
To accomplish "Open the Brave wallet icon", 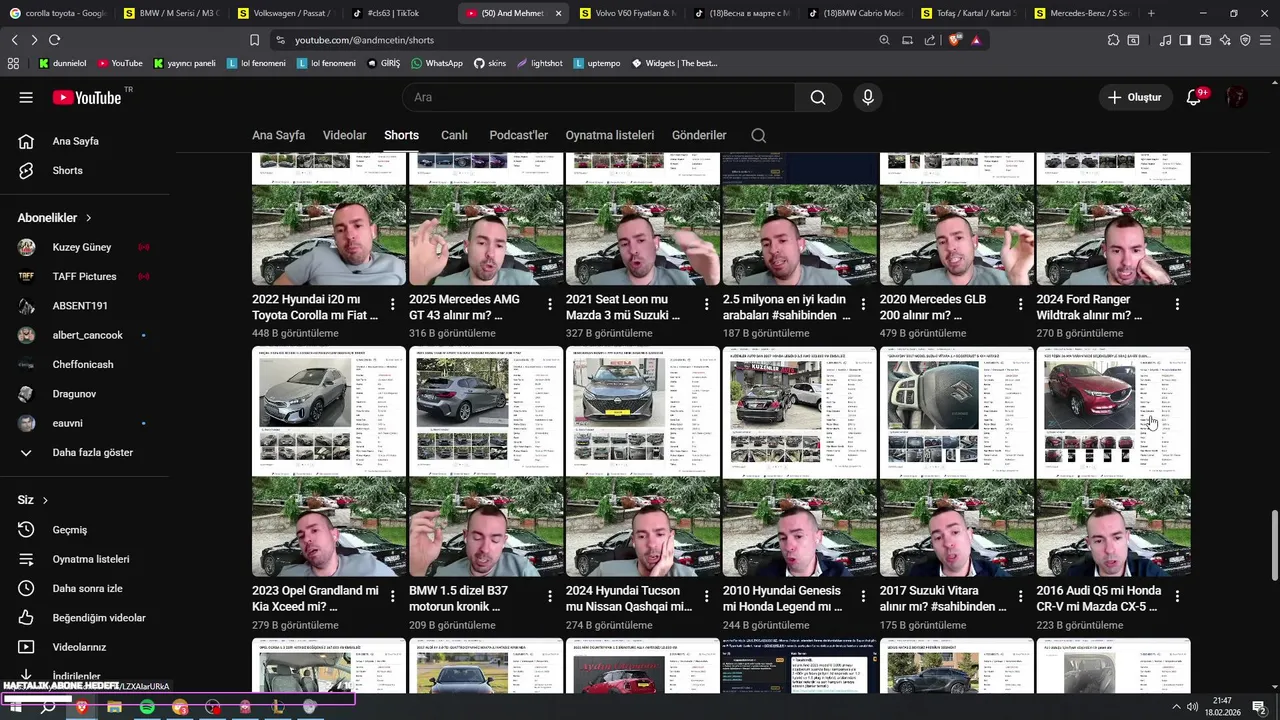I will pyautogui.click(x=1205, y=40).
